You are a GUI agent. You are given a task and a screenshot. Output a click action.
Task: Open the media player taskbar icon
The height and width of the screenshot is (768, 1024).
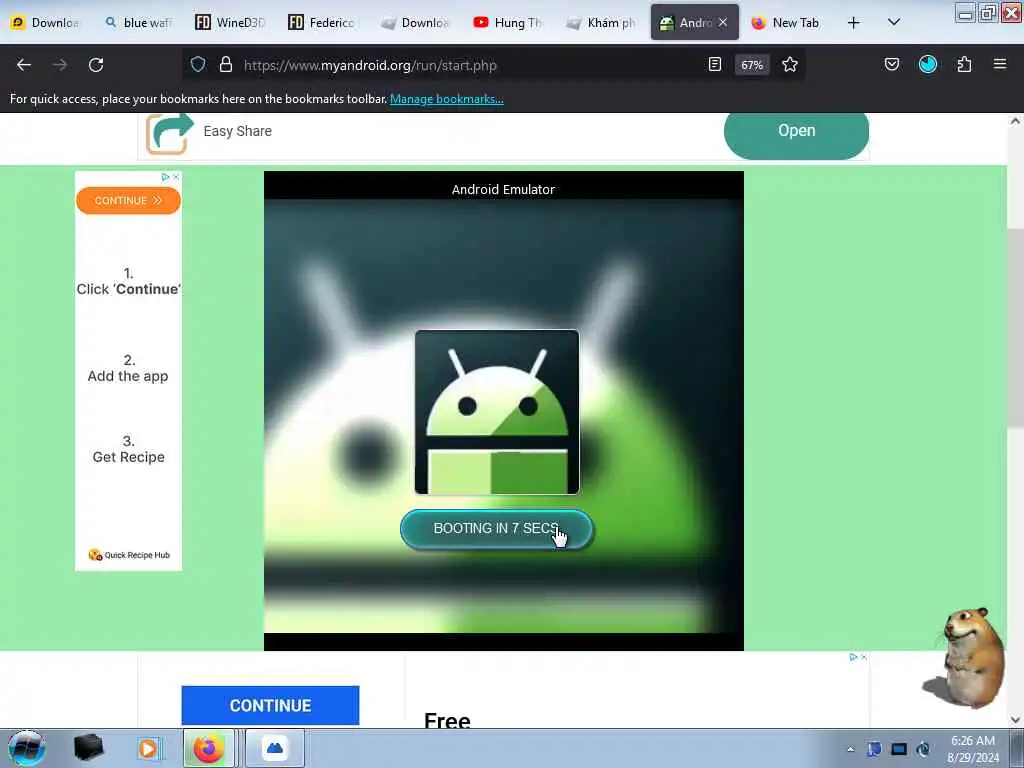click(x=148, y=748)
